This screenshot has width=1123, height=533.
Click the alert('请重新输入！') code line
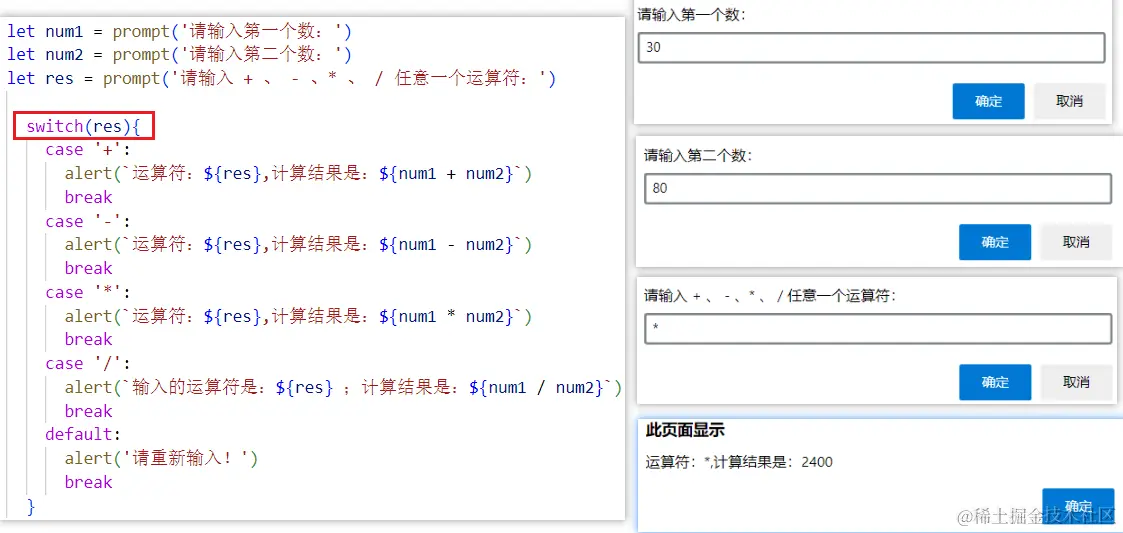click(x=160, y=458)
